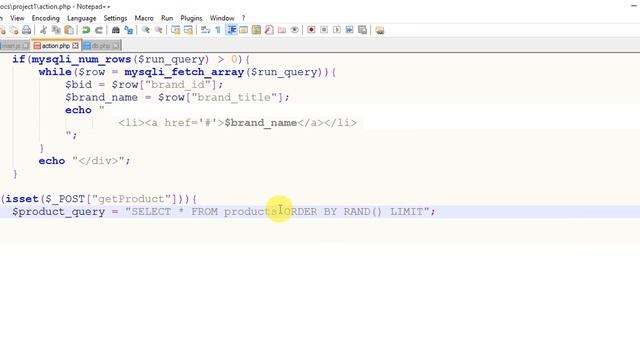The image size is (640, 360).
Task: Click the last toolbar icon after macro buttons
Action: [x=380, y=30]
